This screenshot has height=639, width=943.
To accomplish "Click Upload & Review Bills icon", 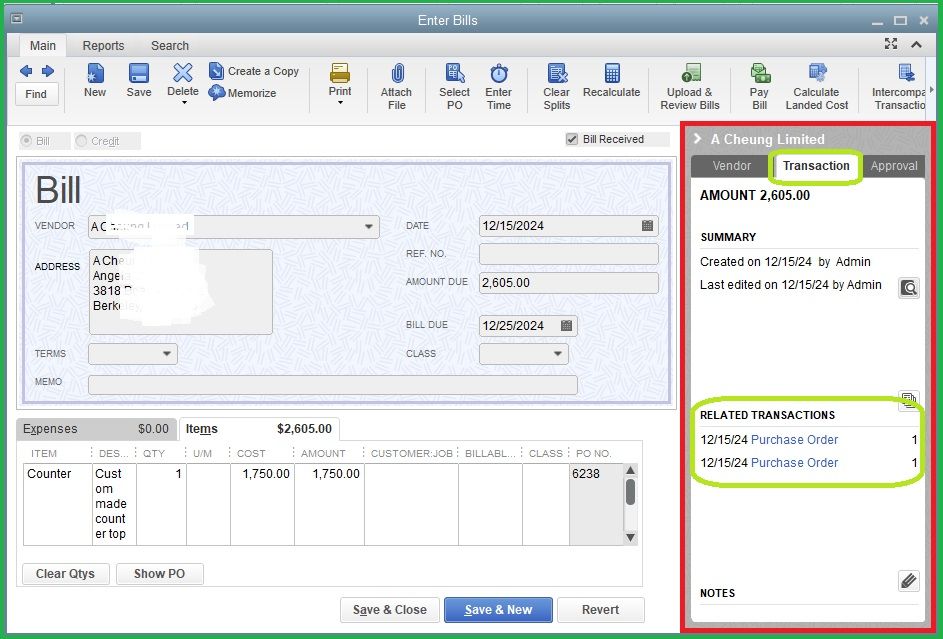I will click(690, 73).
